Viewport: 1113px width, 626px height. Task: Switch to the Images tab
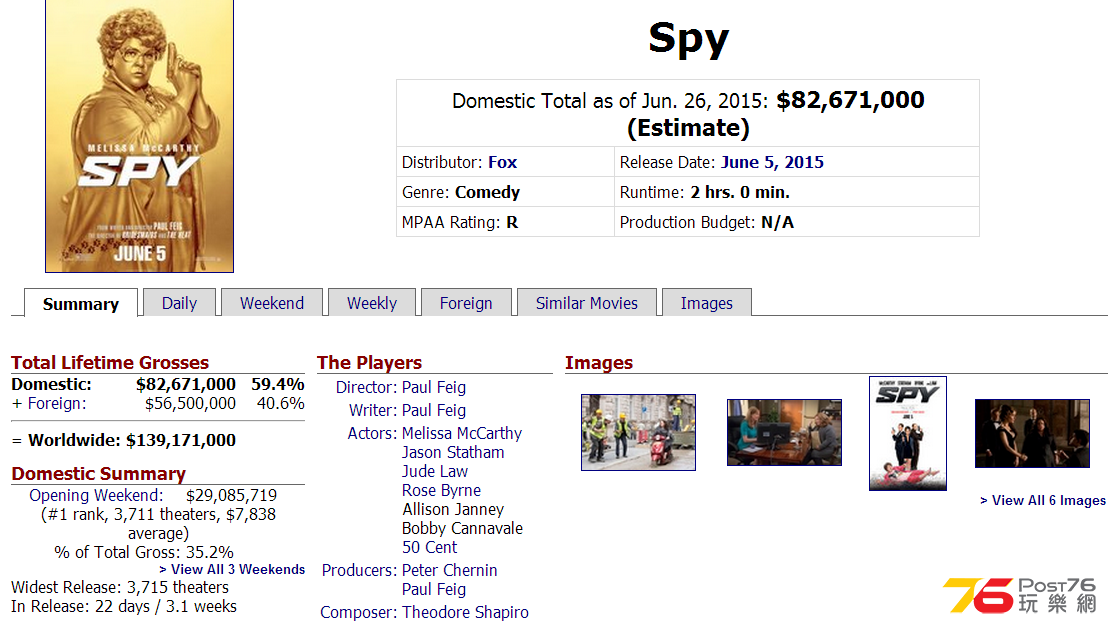[707, 303]
